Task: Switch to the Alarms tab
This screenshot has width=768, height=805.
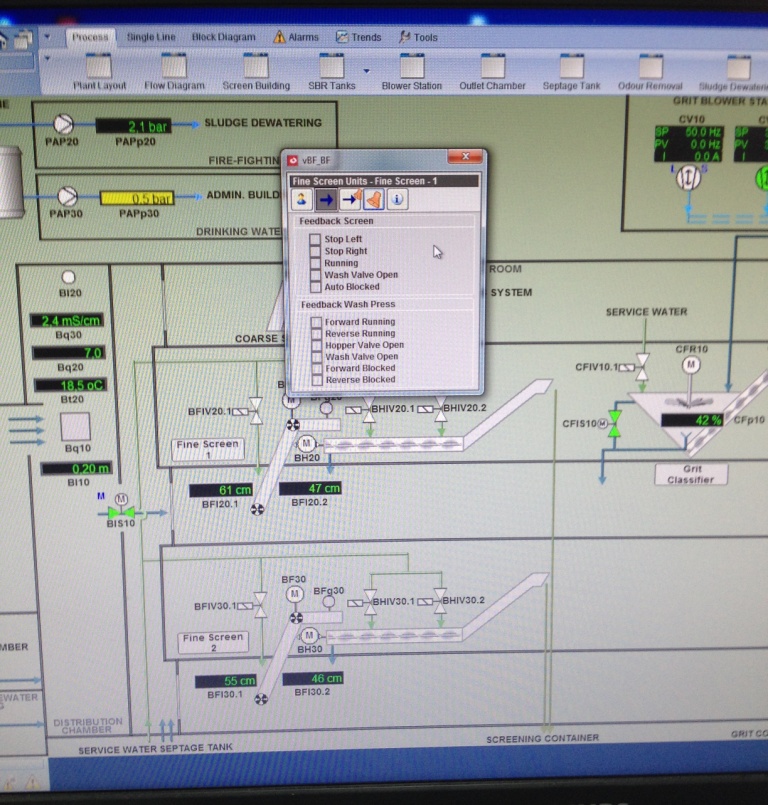Action: [296, 37]
